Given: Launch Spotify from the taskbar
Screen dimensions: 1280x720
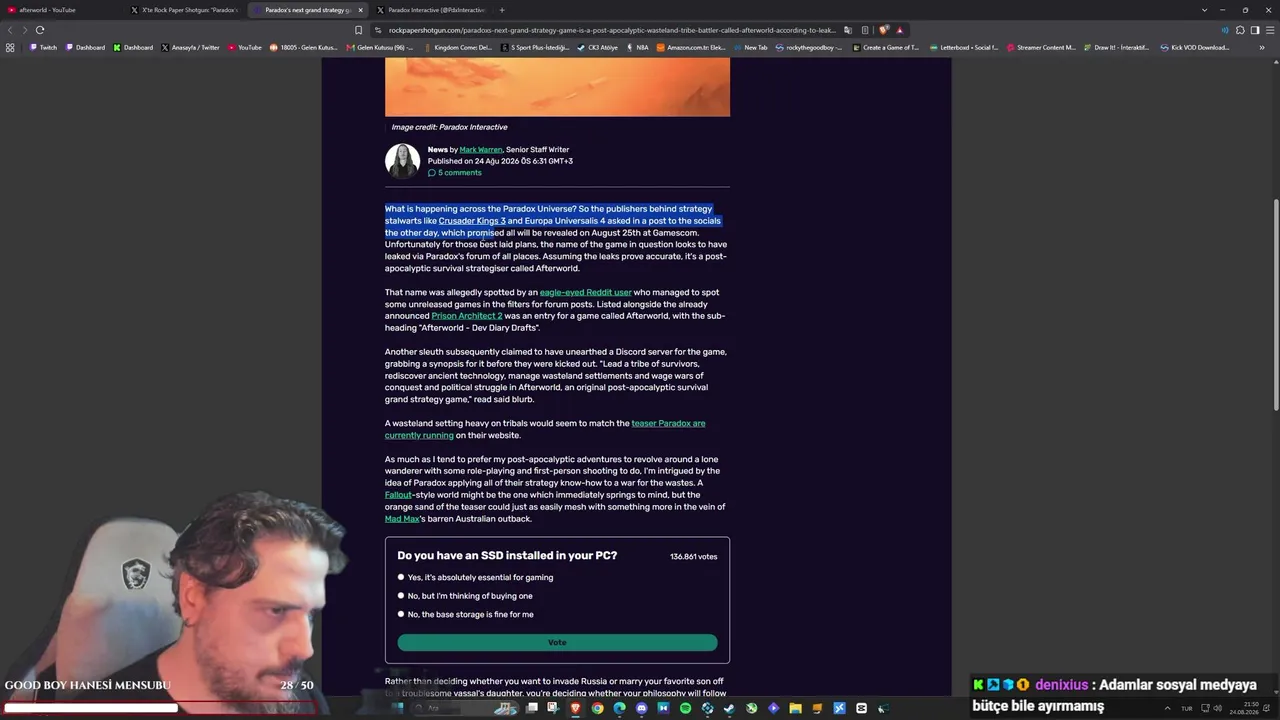Looking at the screenshot, I should click(685, 708).
